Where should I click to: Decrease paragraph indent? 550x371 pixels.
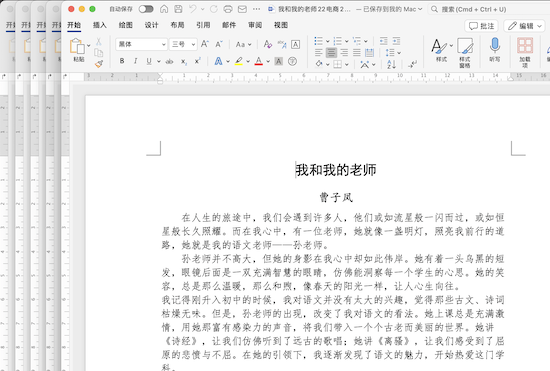(383, 41)
